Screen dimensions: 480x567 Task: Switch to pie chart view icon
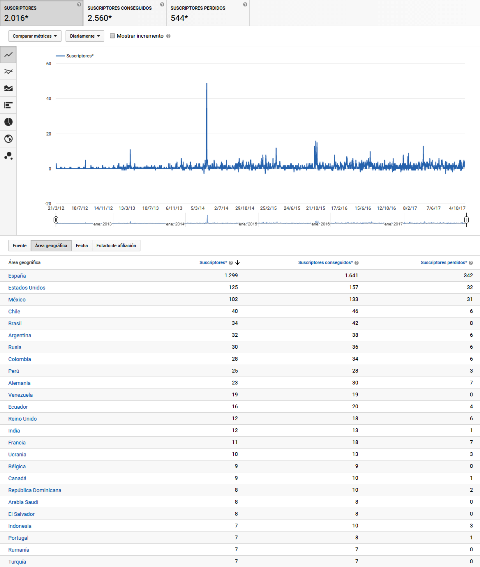(x=8, y=122)
